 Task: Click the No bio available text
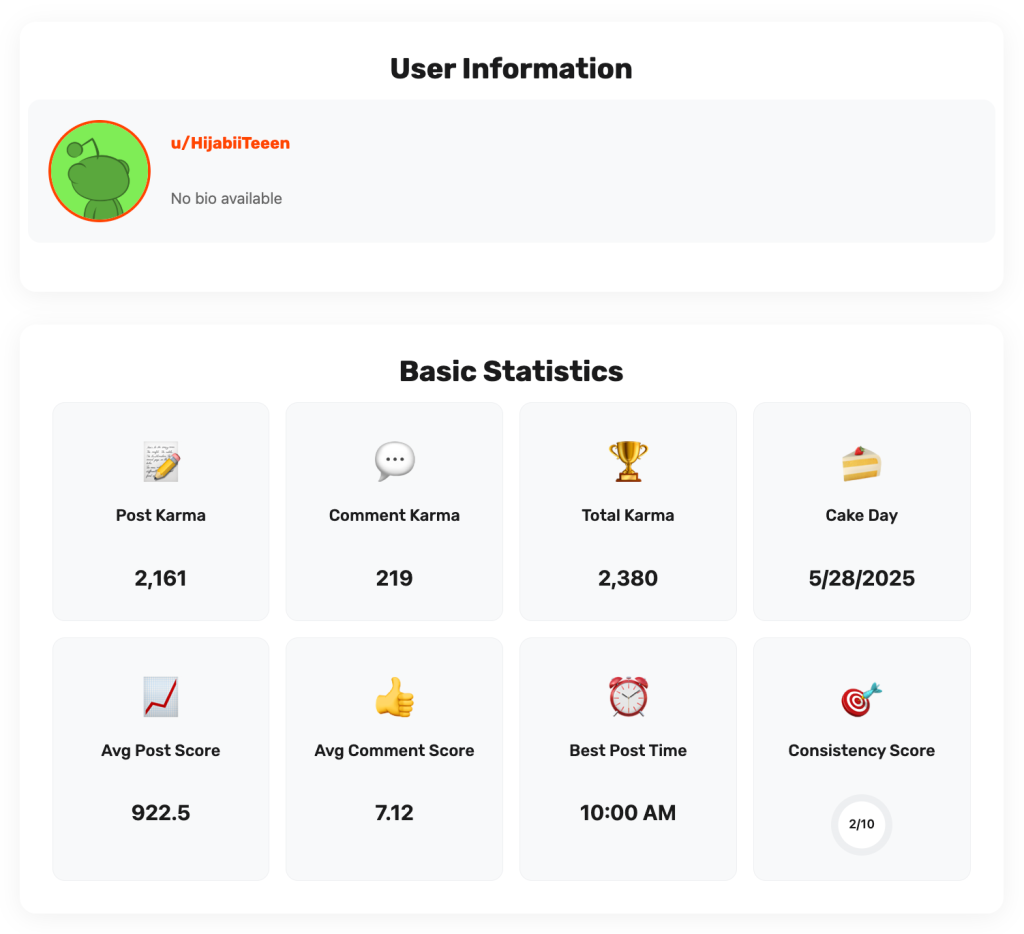point(226,198)
